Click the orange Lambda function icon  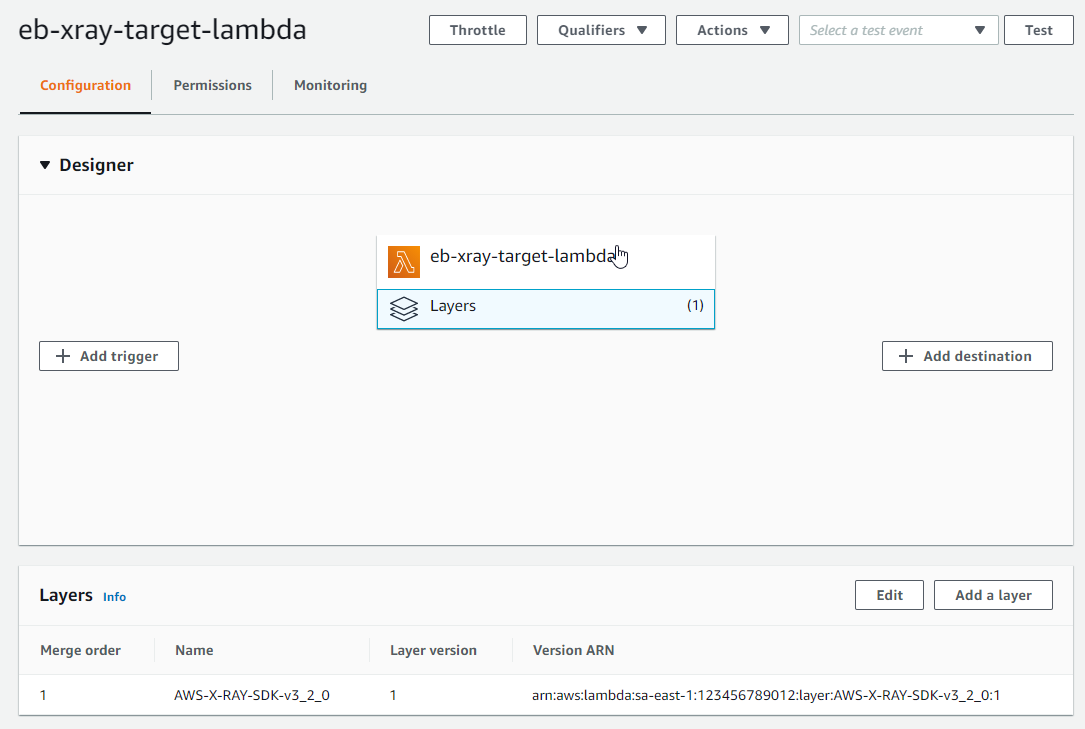[403, 262]
